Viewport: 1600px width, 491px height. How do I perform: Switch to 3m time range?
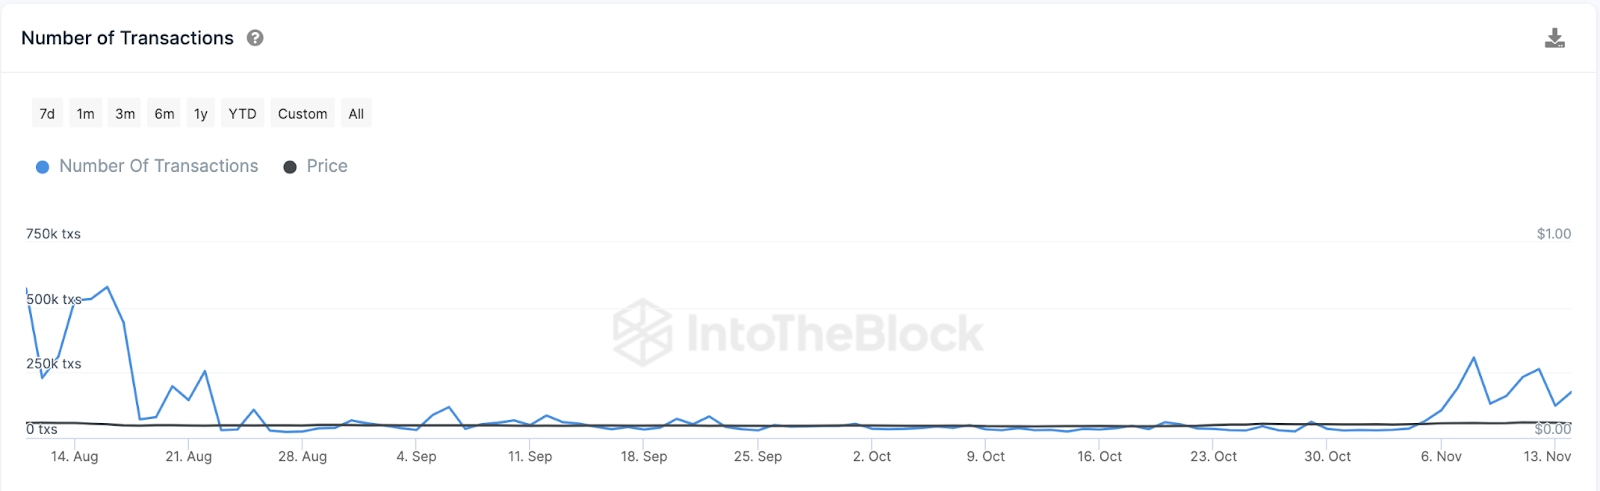click(125, 114)
